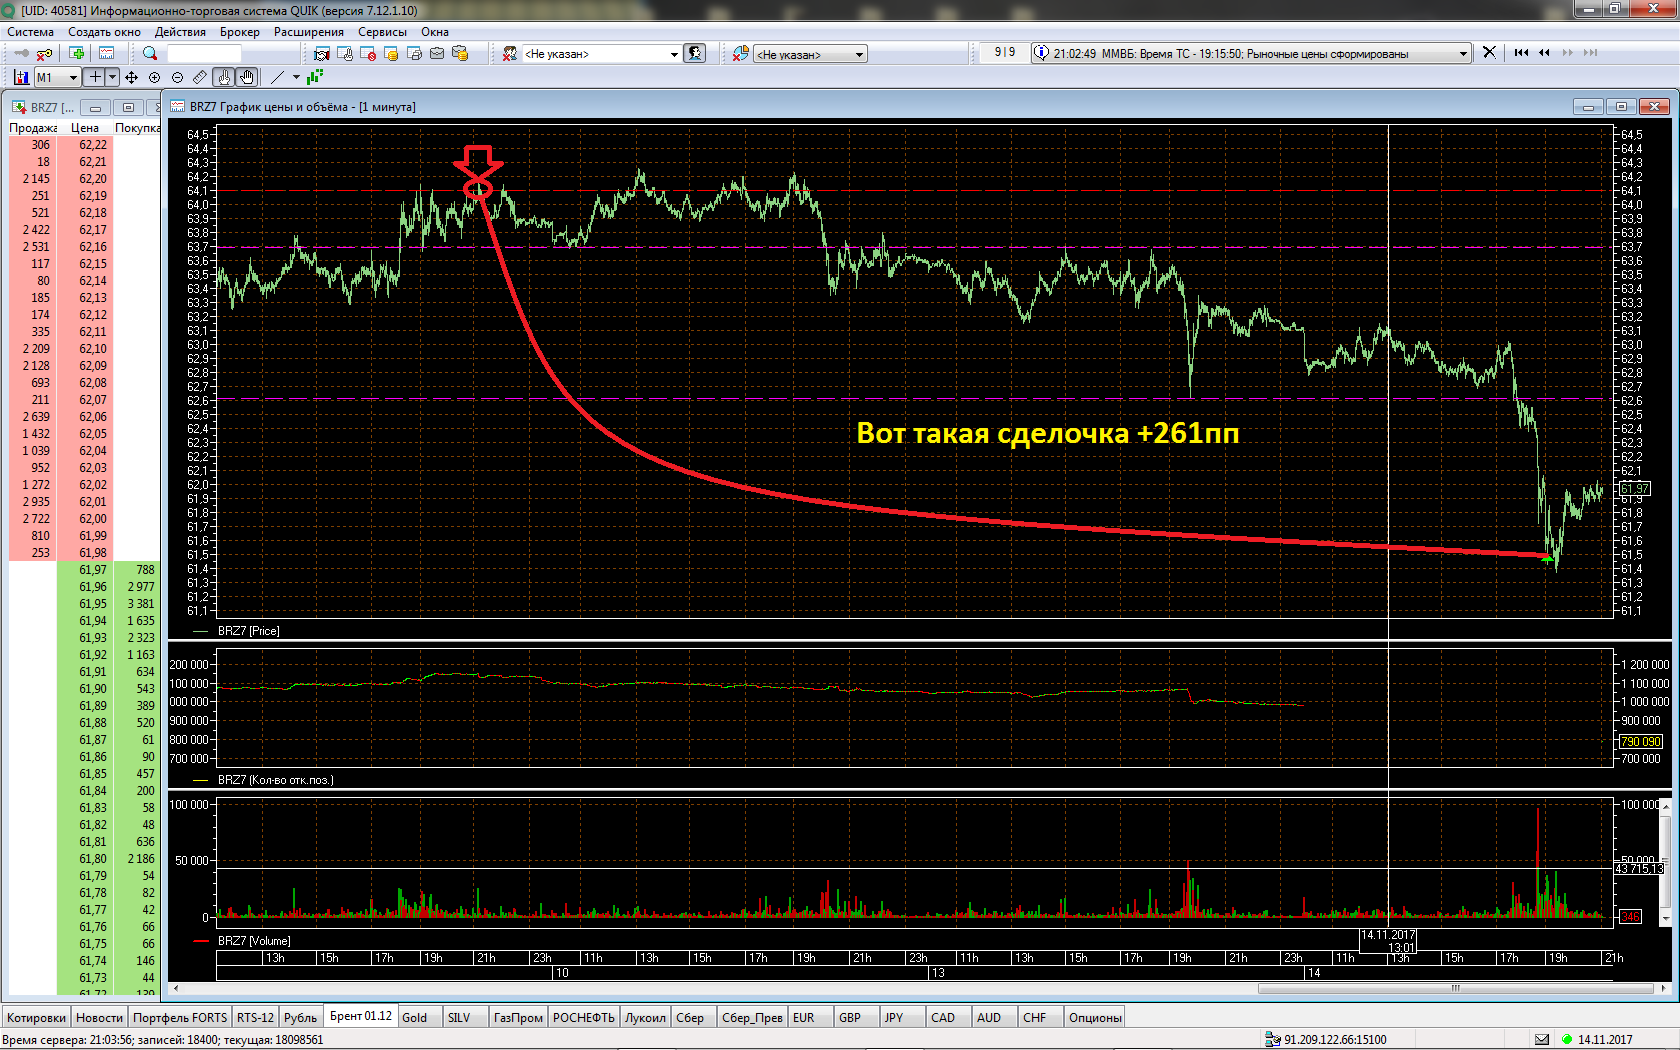
Task: Open the Система menu
Action: [30, 32]
